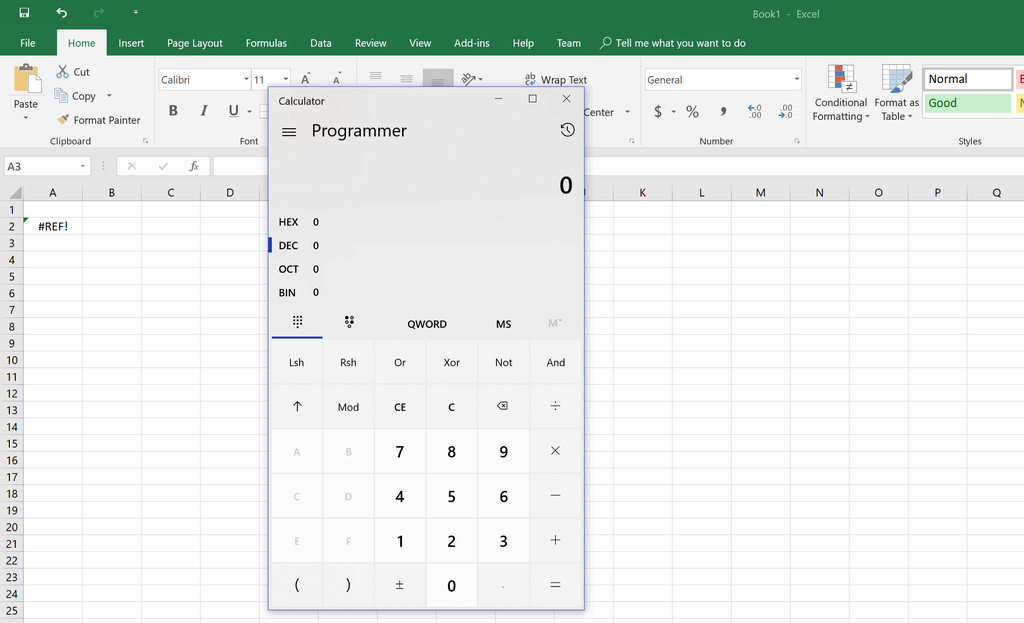Click the Name Box showing A3
This screenshot has width=1024, height=623.
[40, 167]
